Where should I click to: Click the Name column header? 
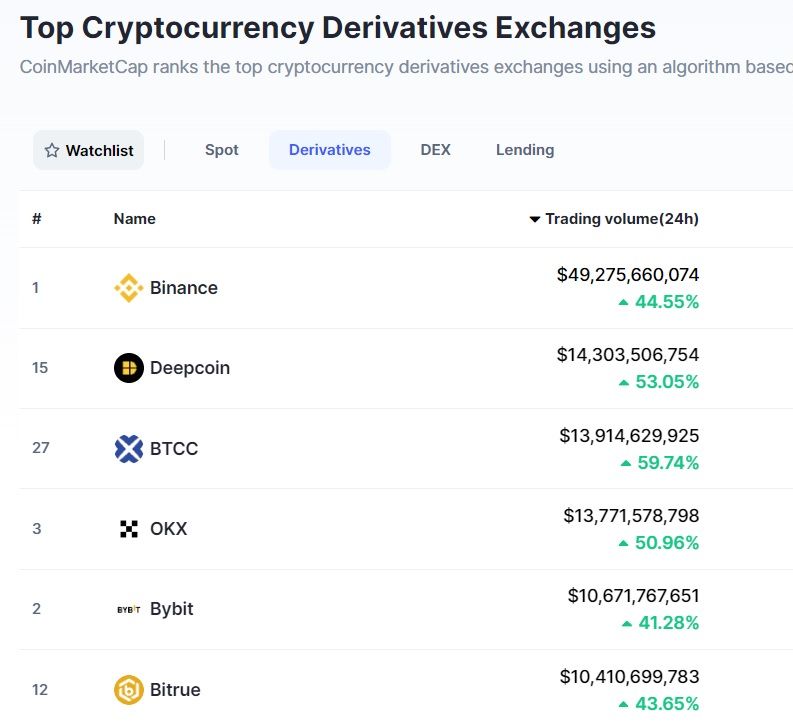(x=135, y=219)
